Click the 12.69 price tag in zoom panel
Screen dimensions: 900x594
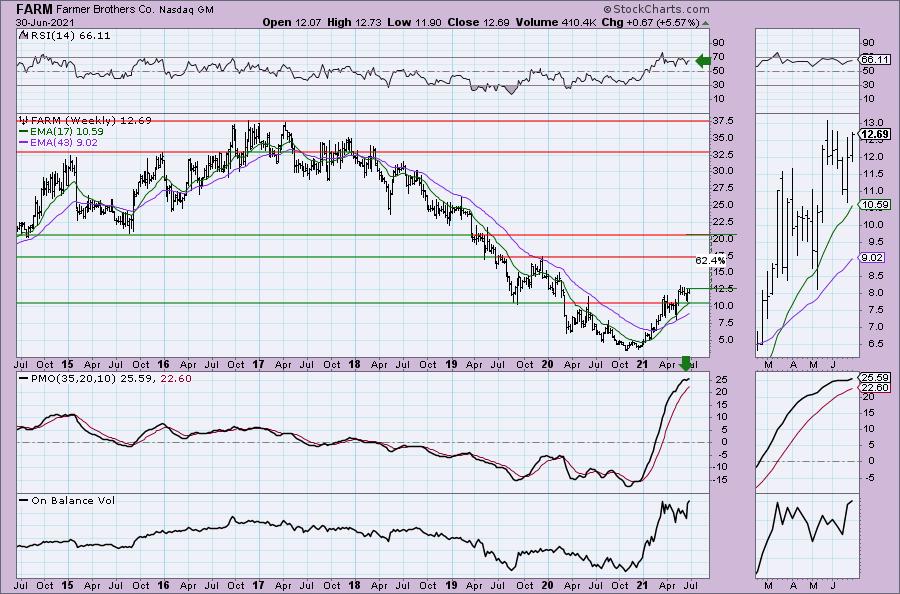point(875,134)
